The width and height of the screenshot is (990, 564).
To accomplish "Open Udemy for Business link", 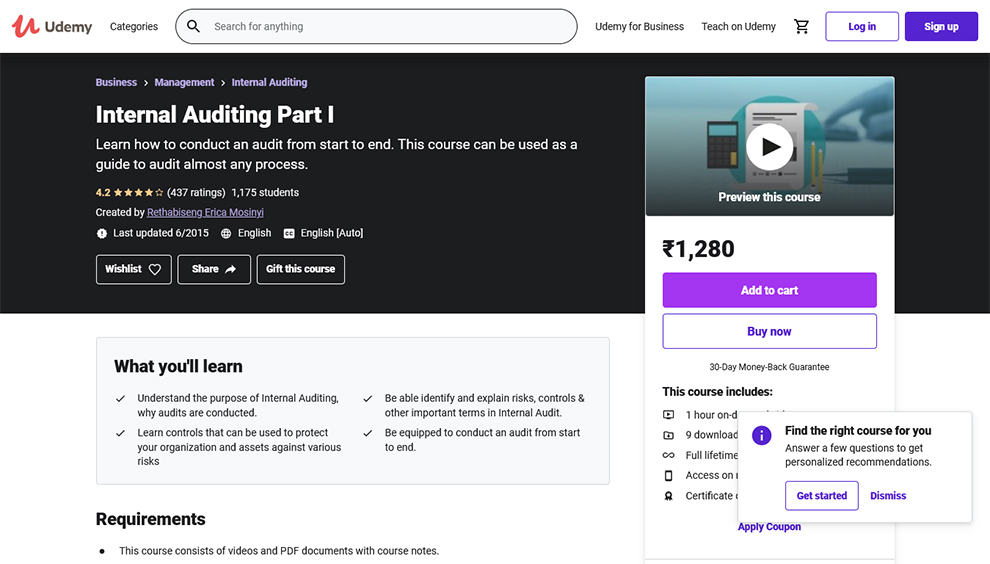I will pyautogui.click(x=639, y=27).
